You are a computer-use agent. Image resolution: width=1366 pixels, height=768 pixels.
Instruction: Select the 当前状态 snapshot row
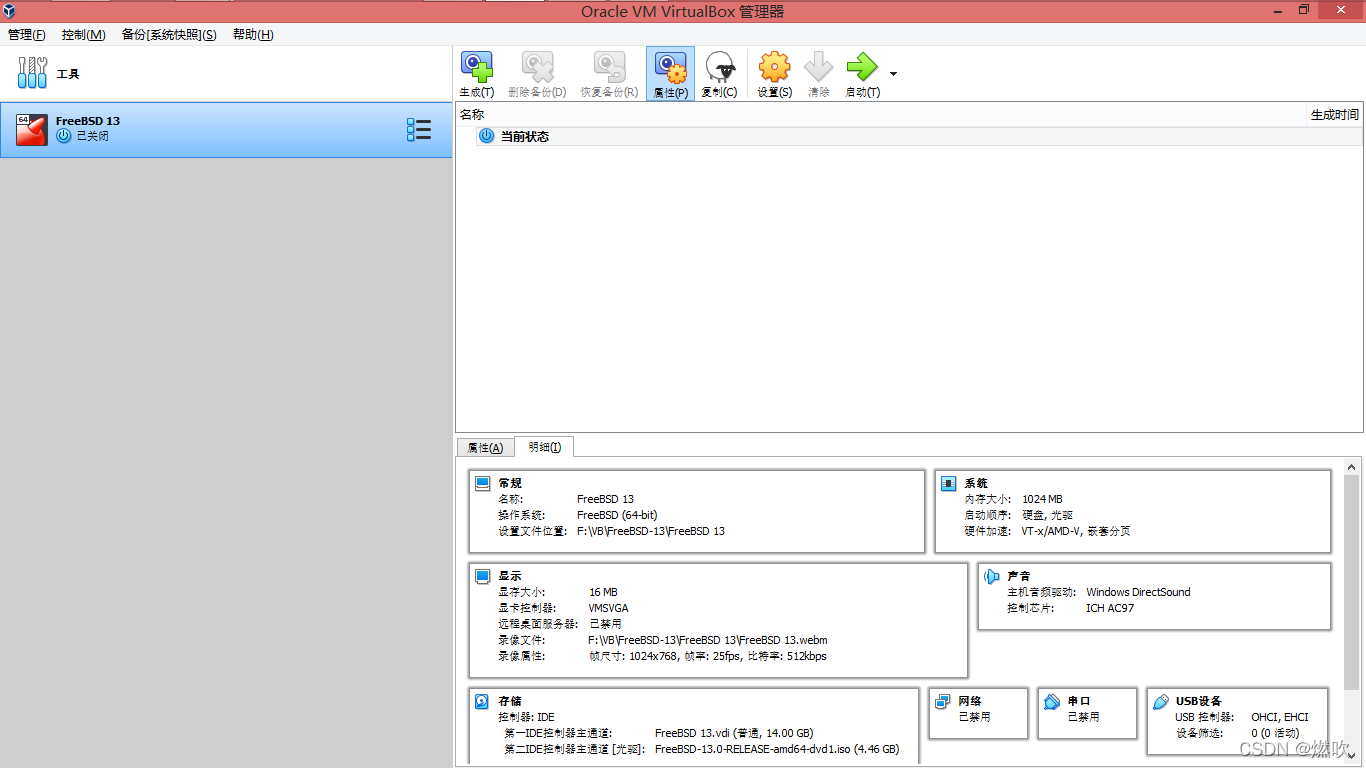point(919,136)
